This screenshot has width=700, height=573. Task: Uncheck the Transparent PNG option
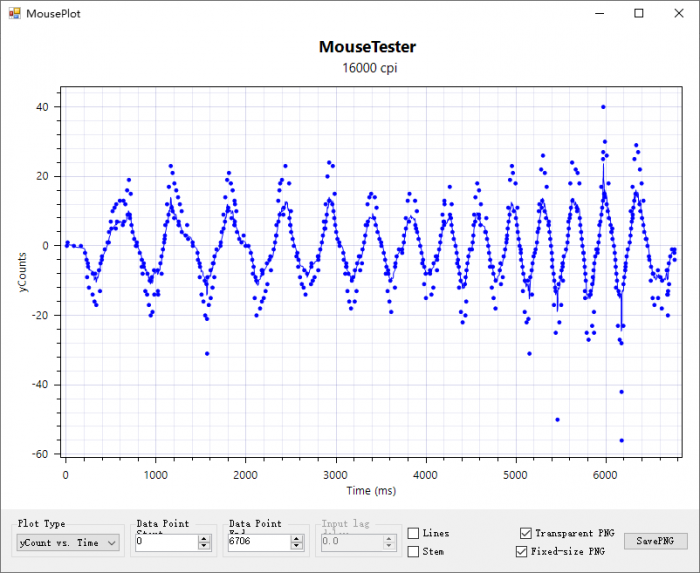point(526,534)
